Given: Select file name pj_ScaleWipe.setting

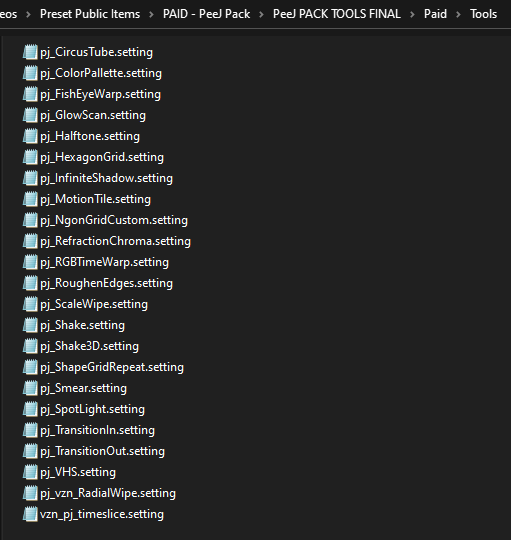Looking at the screenshot, I should click(x=94, y=304).
